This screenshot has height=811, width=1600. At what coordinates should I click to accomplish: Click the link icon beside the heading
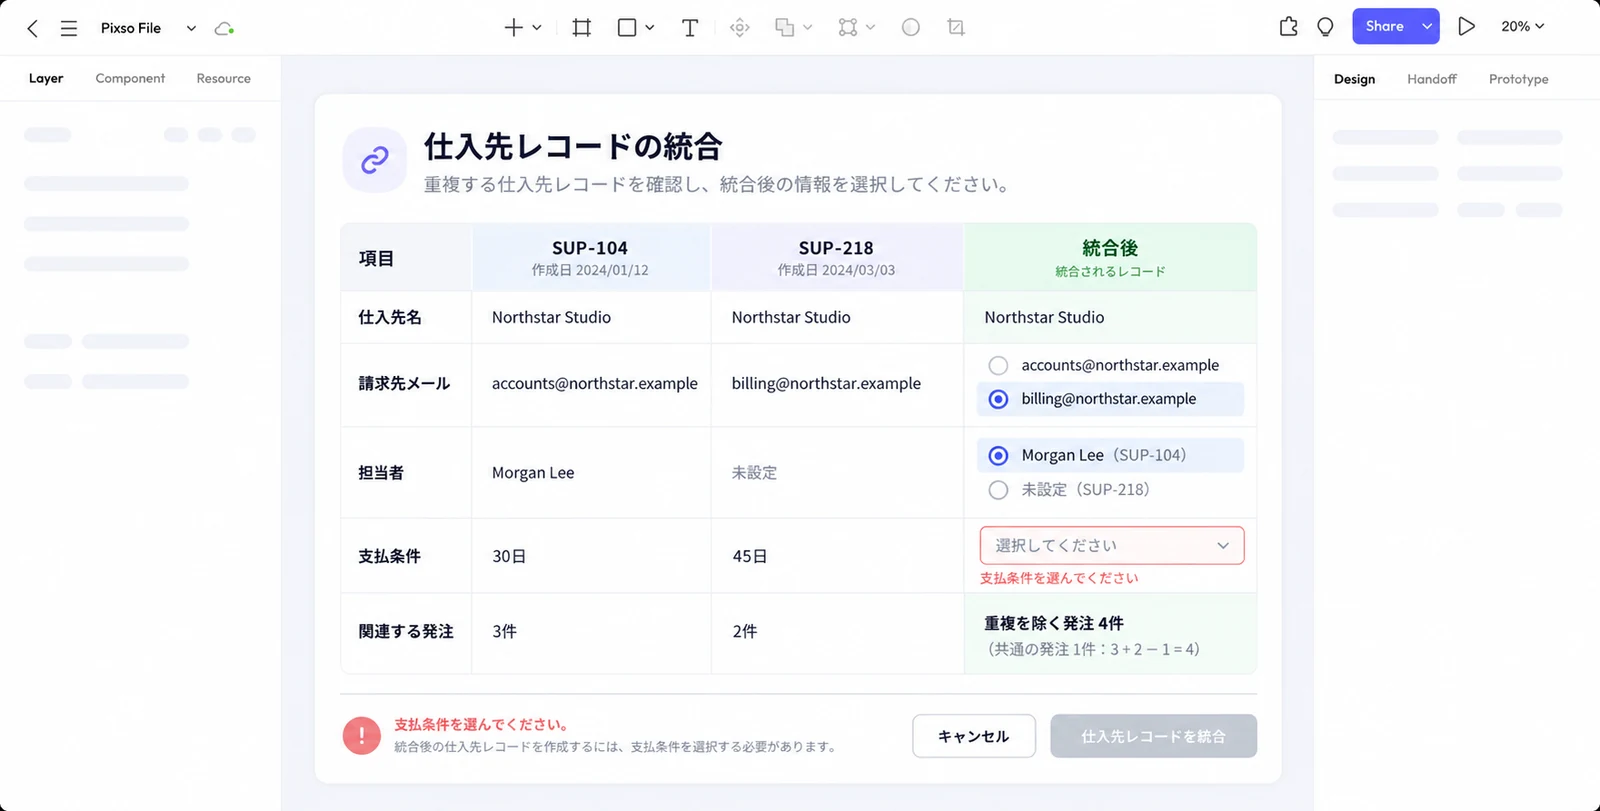375,160
